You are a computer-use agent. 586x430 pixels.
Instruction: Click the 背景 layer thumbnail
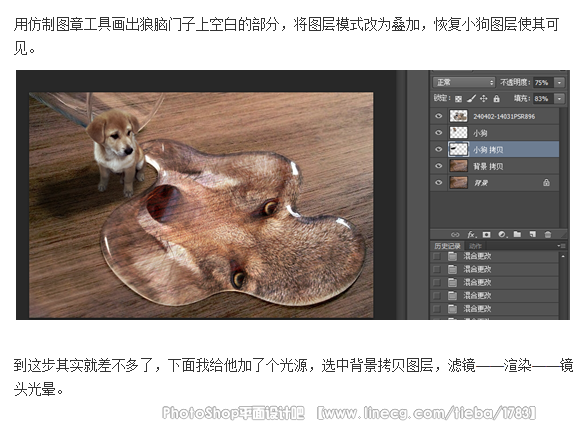(458, 183)
